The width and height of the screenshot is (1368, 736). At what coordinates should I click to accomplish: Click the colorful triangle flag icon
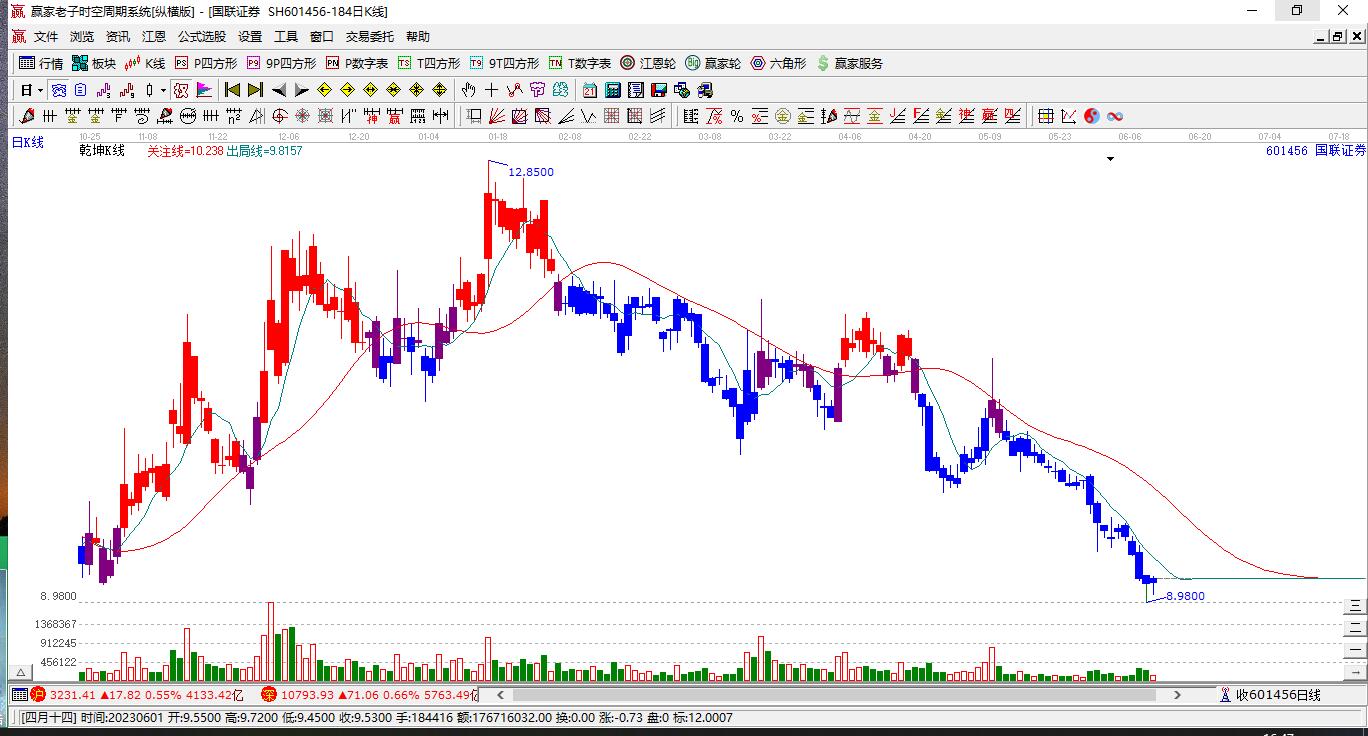[x=204, y=90]
